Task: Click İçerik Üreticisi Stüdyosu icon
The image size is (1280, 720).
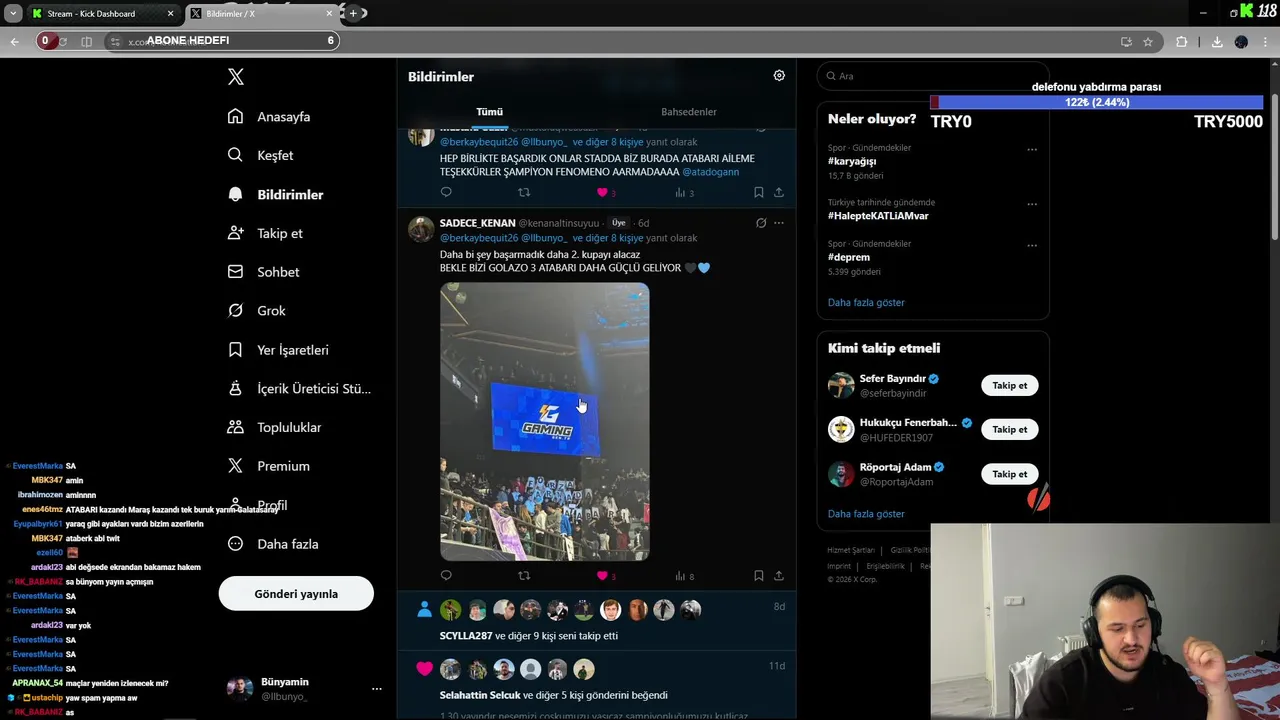Action: click(236, 388)
